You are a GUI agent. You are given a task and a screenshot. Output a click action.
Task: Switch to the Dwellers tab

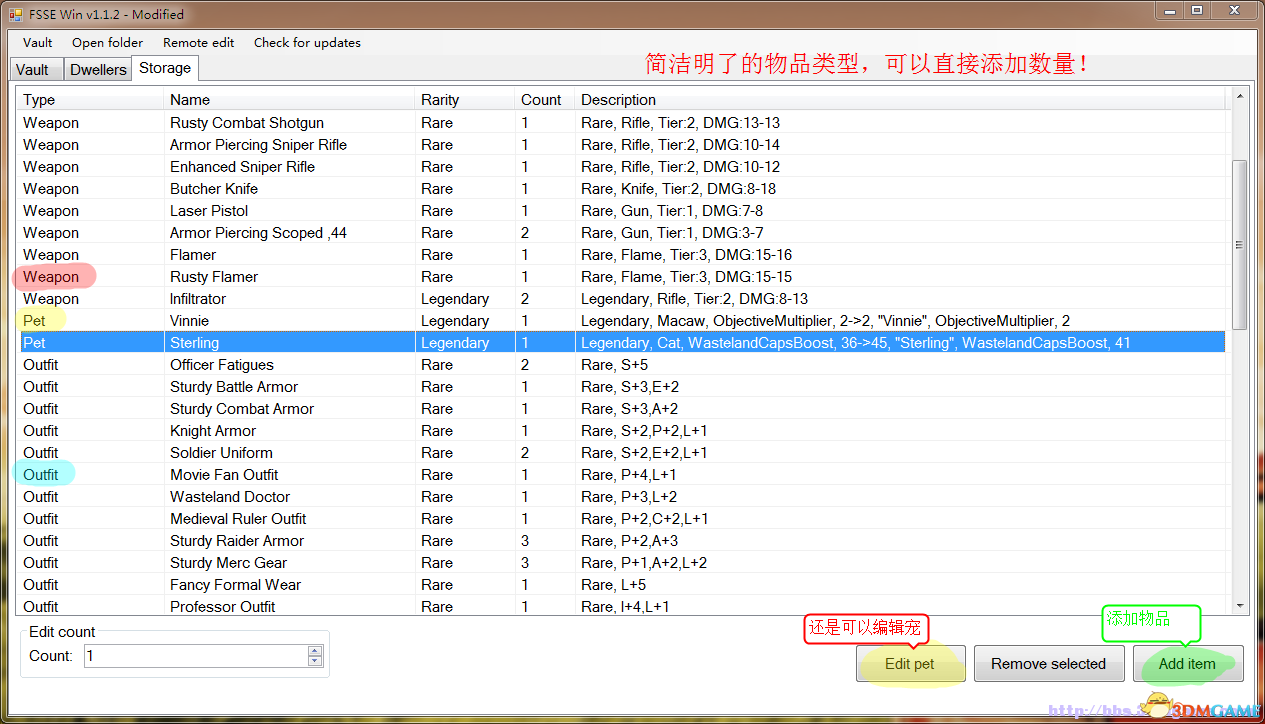[x=98, y=69]
